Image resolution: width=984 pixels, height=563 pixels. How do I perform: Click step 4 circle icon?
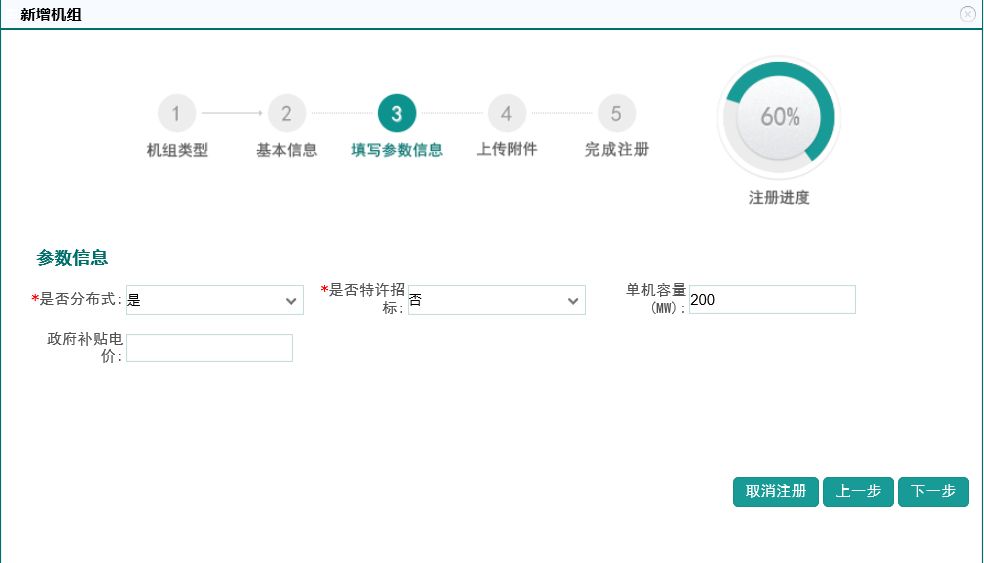click(x=507, y=114)
